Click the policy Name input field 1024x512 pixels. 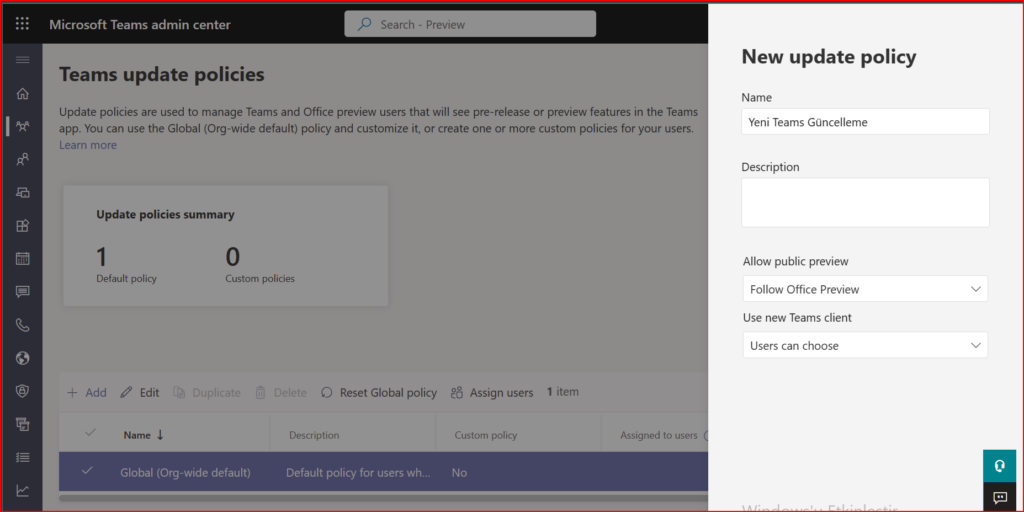865,121
